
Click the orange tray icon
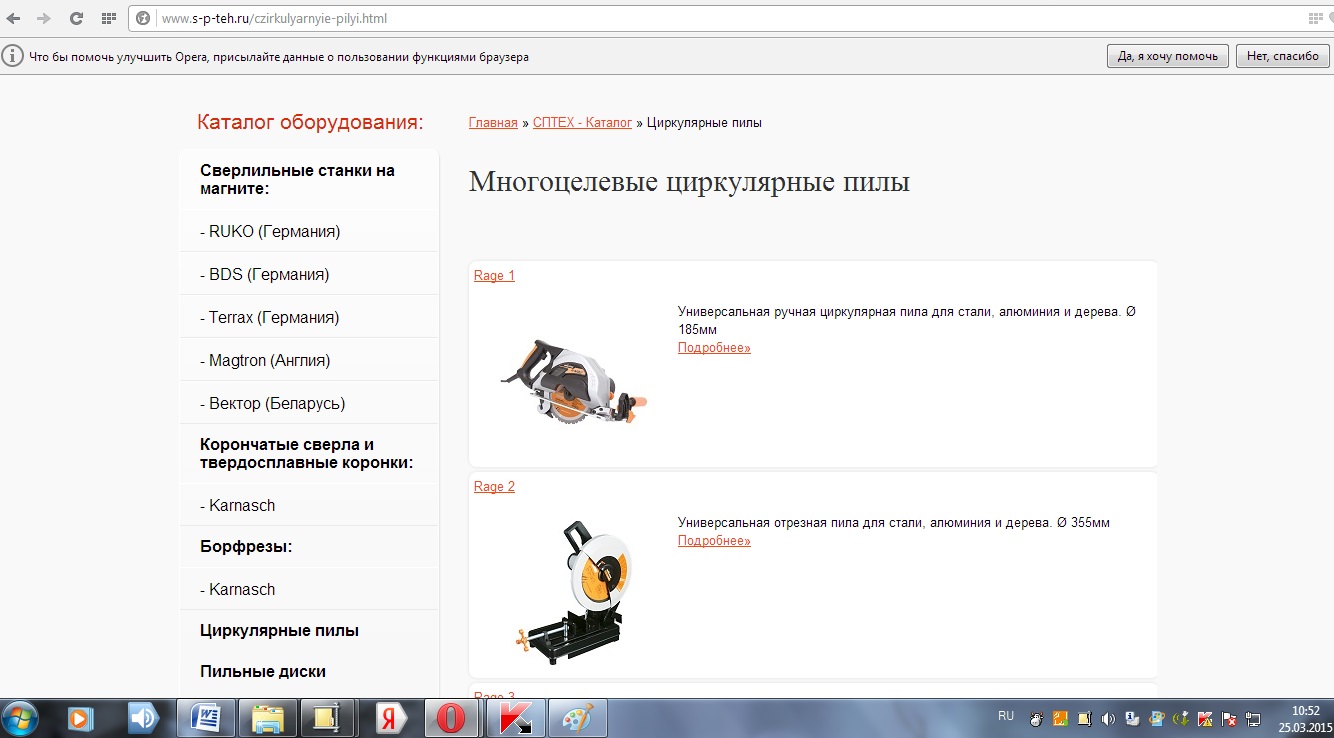[x=1060, y=718]
